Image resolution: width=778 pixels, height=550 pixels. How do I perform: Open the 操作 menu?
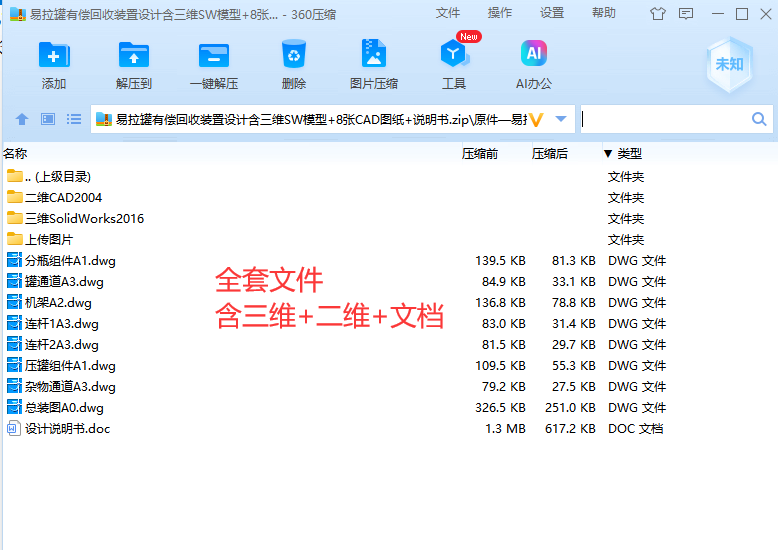point(500,13)
